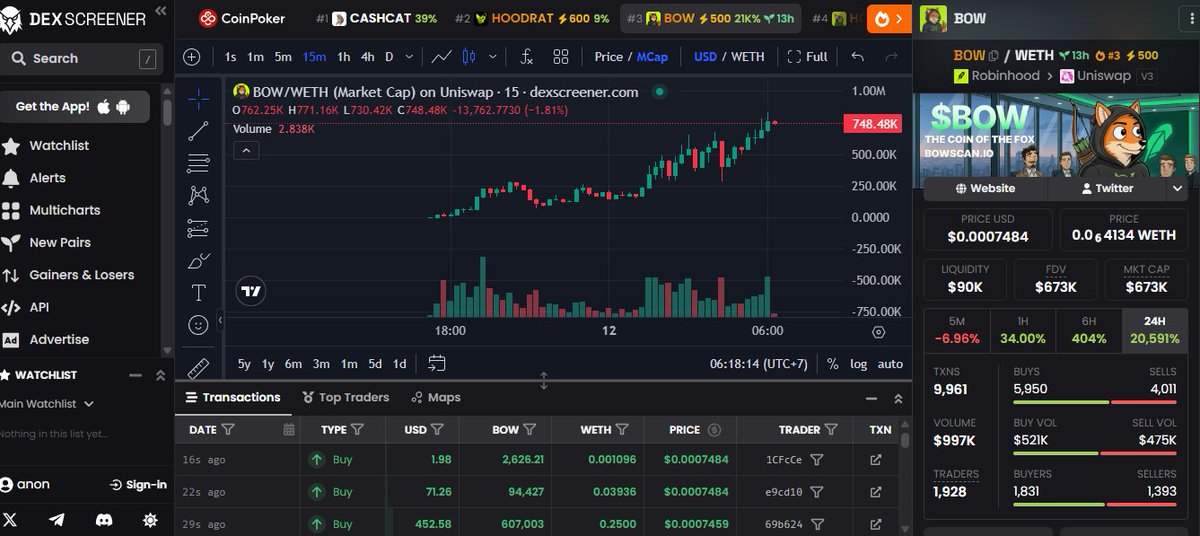Filter by trader e9cd10
This screenshot has width=1200, height=536.
[x=816, y=492]
